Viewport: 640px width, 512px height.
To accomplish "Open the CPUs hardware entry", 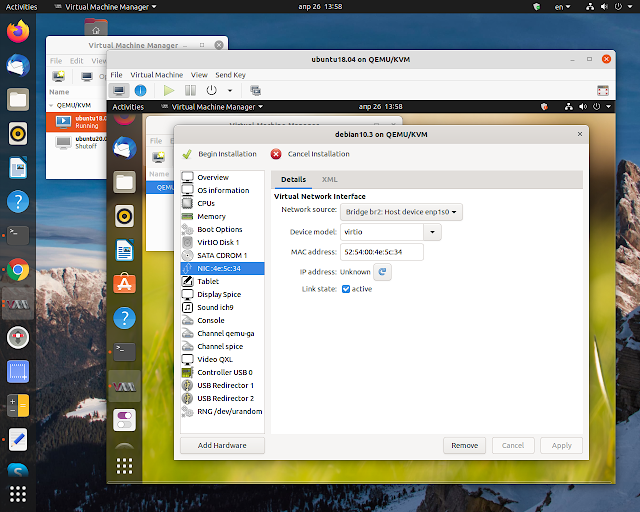I will (x=222, y=203).
